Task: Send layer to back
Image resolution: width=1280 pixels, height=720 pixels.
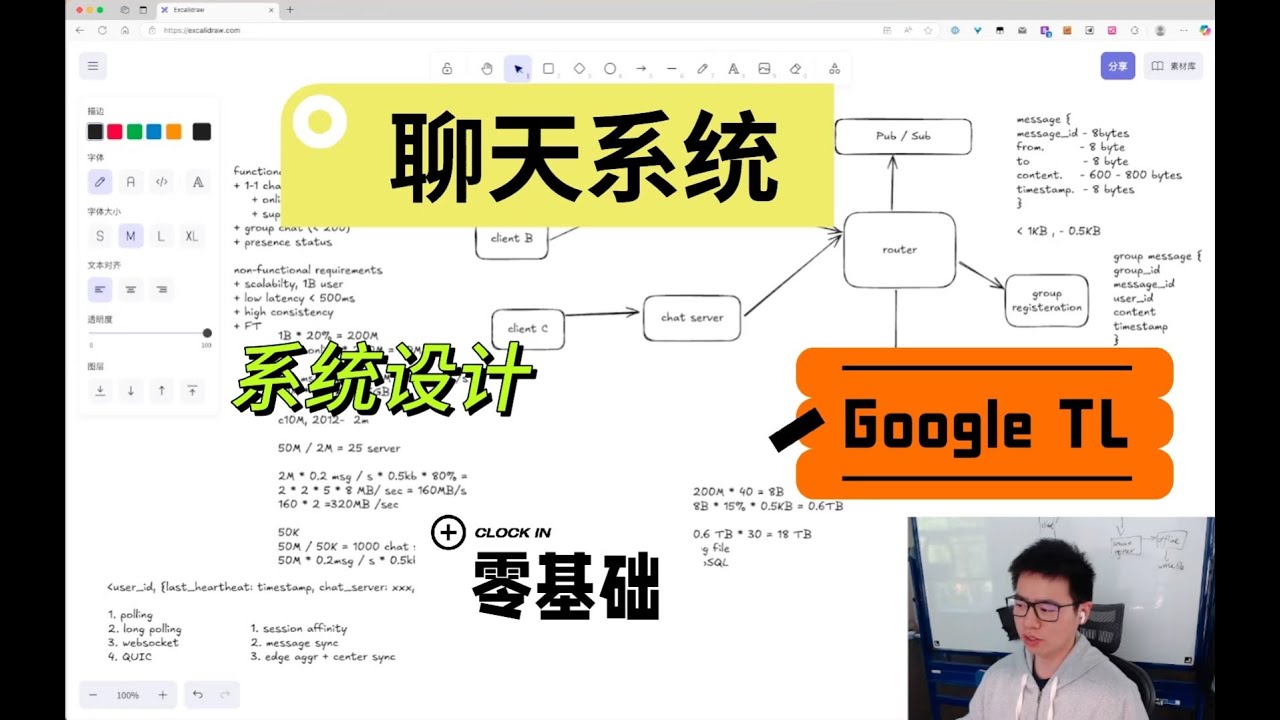Action: [x=100, y=391]
